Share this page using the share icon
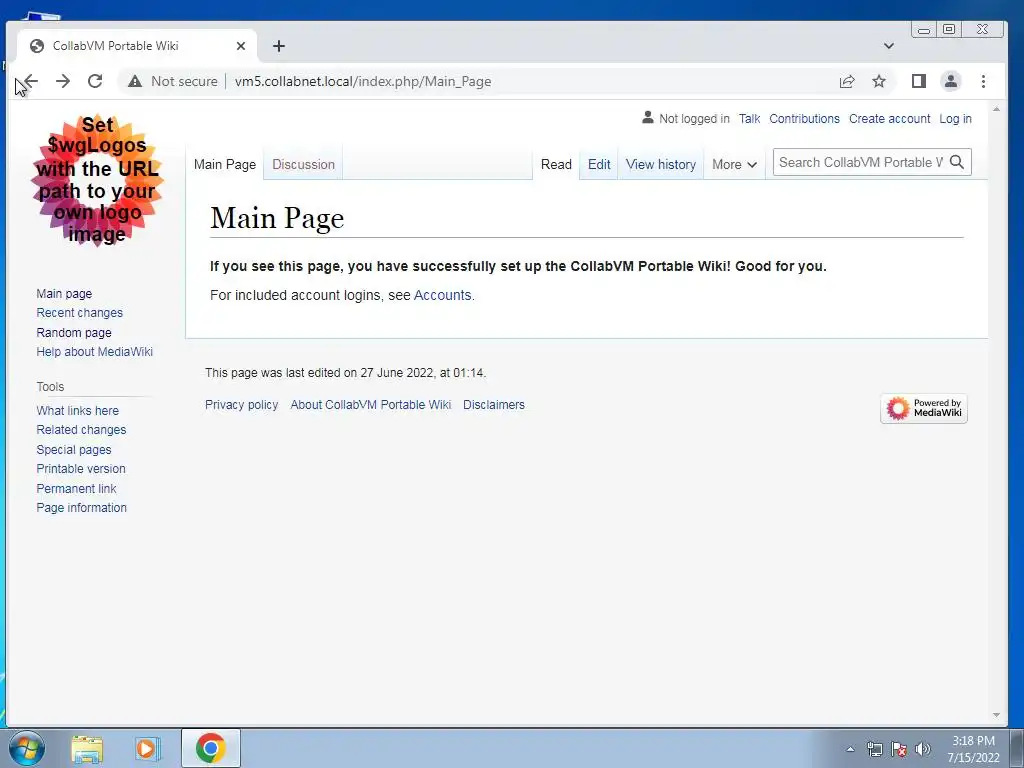Image resolution: width=1024 pixels, height=768 pixels. click(847, 81)
